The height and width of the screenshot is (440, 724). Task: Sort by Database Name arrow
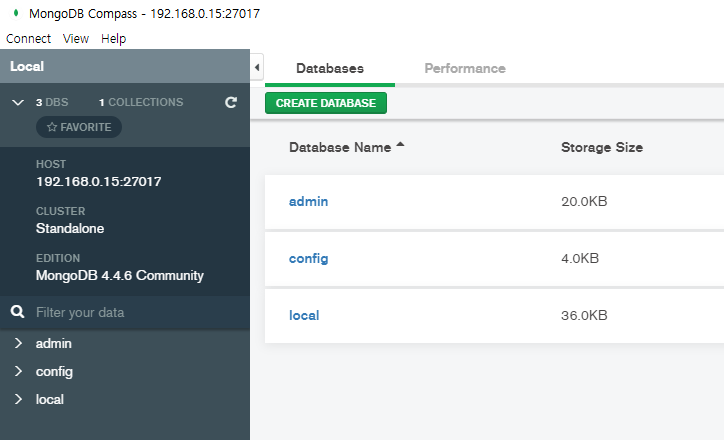[x=400, y=145]
